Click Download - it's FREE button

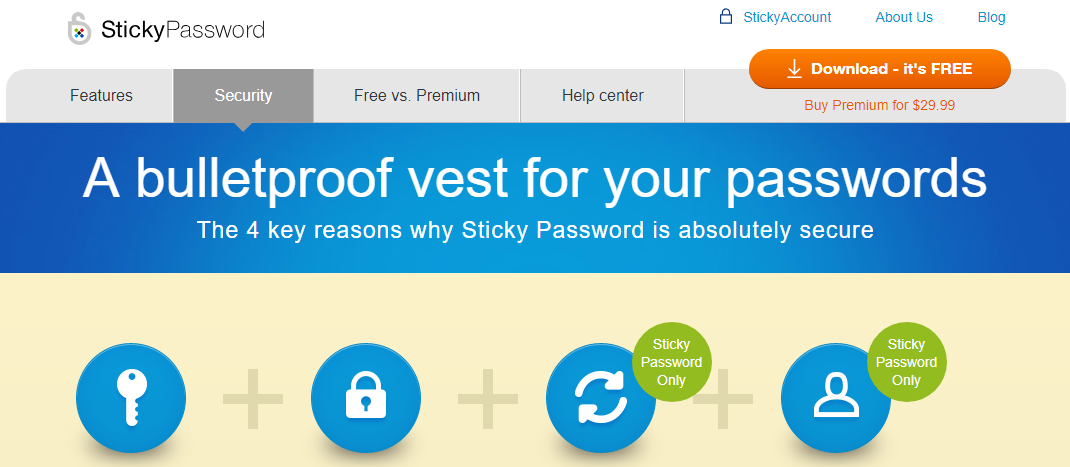coord(880,69)
